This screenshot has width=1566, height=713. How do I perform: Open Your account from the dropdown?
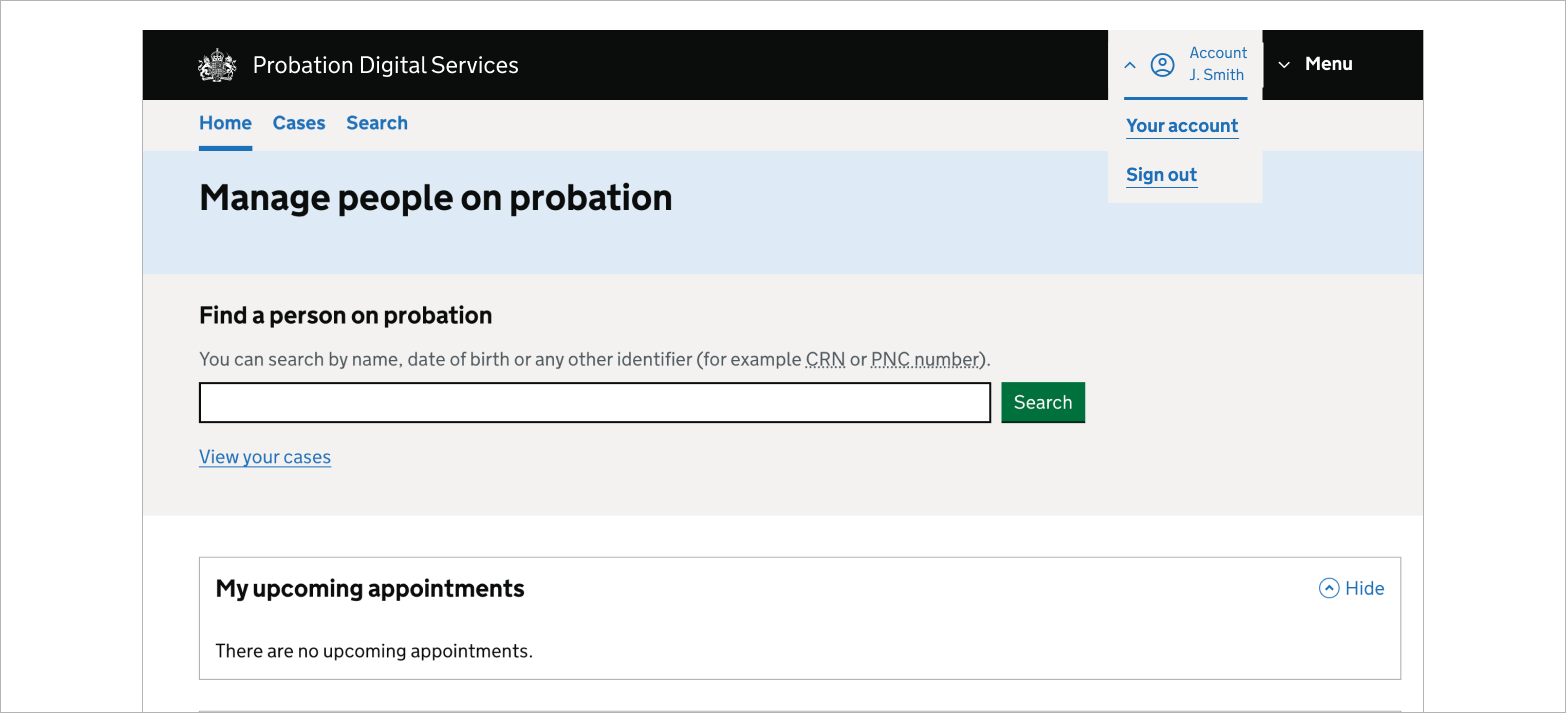[x=1182, y=126]
